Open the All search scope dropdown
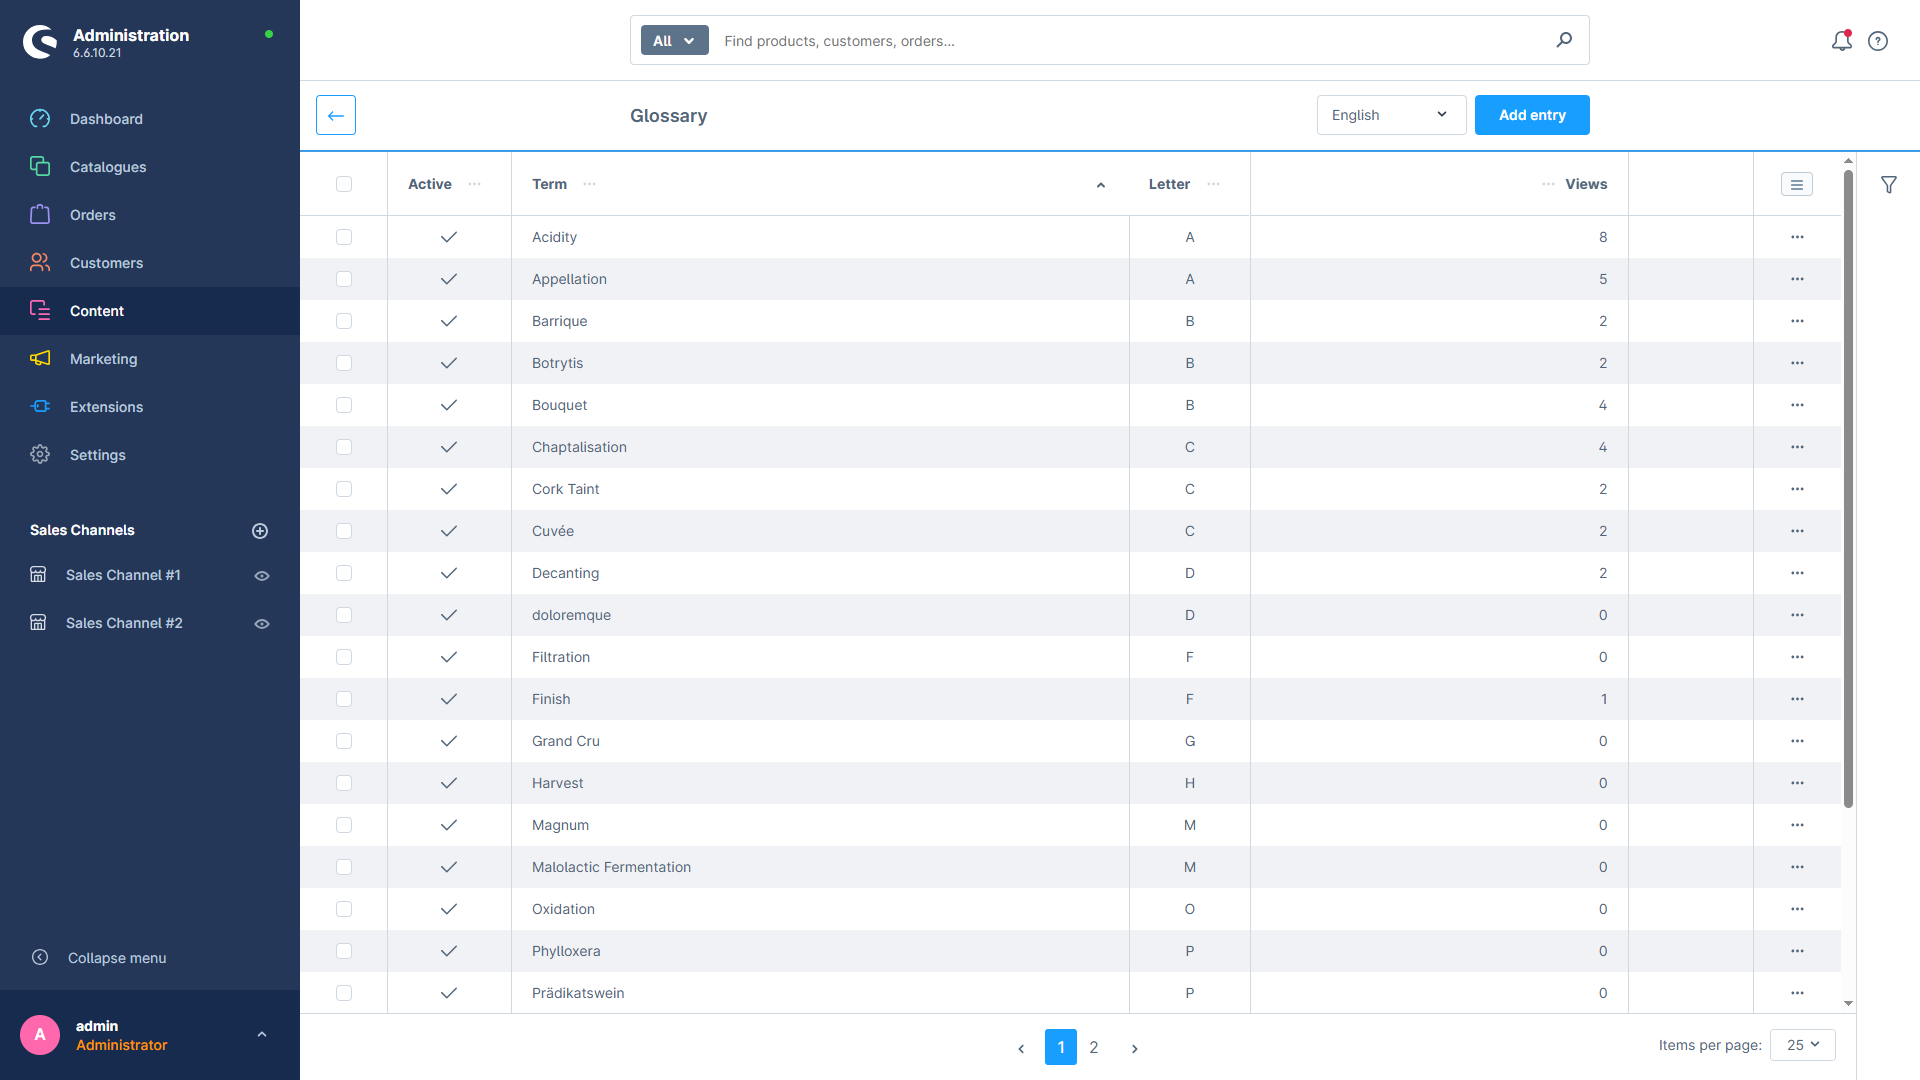This screenshot has width=1920, height=1080. point(674,40)
